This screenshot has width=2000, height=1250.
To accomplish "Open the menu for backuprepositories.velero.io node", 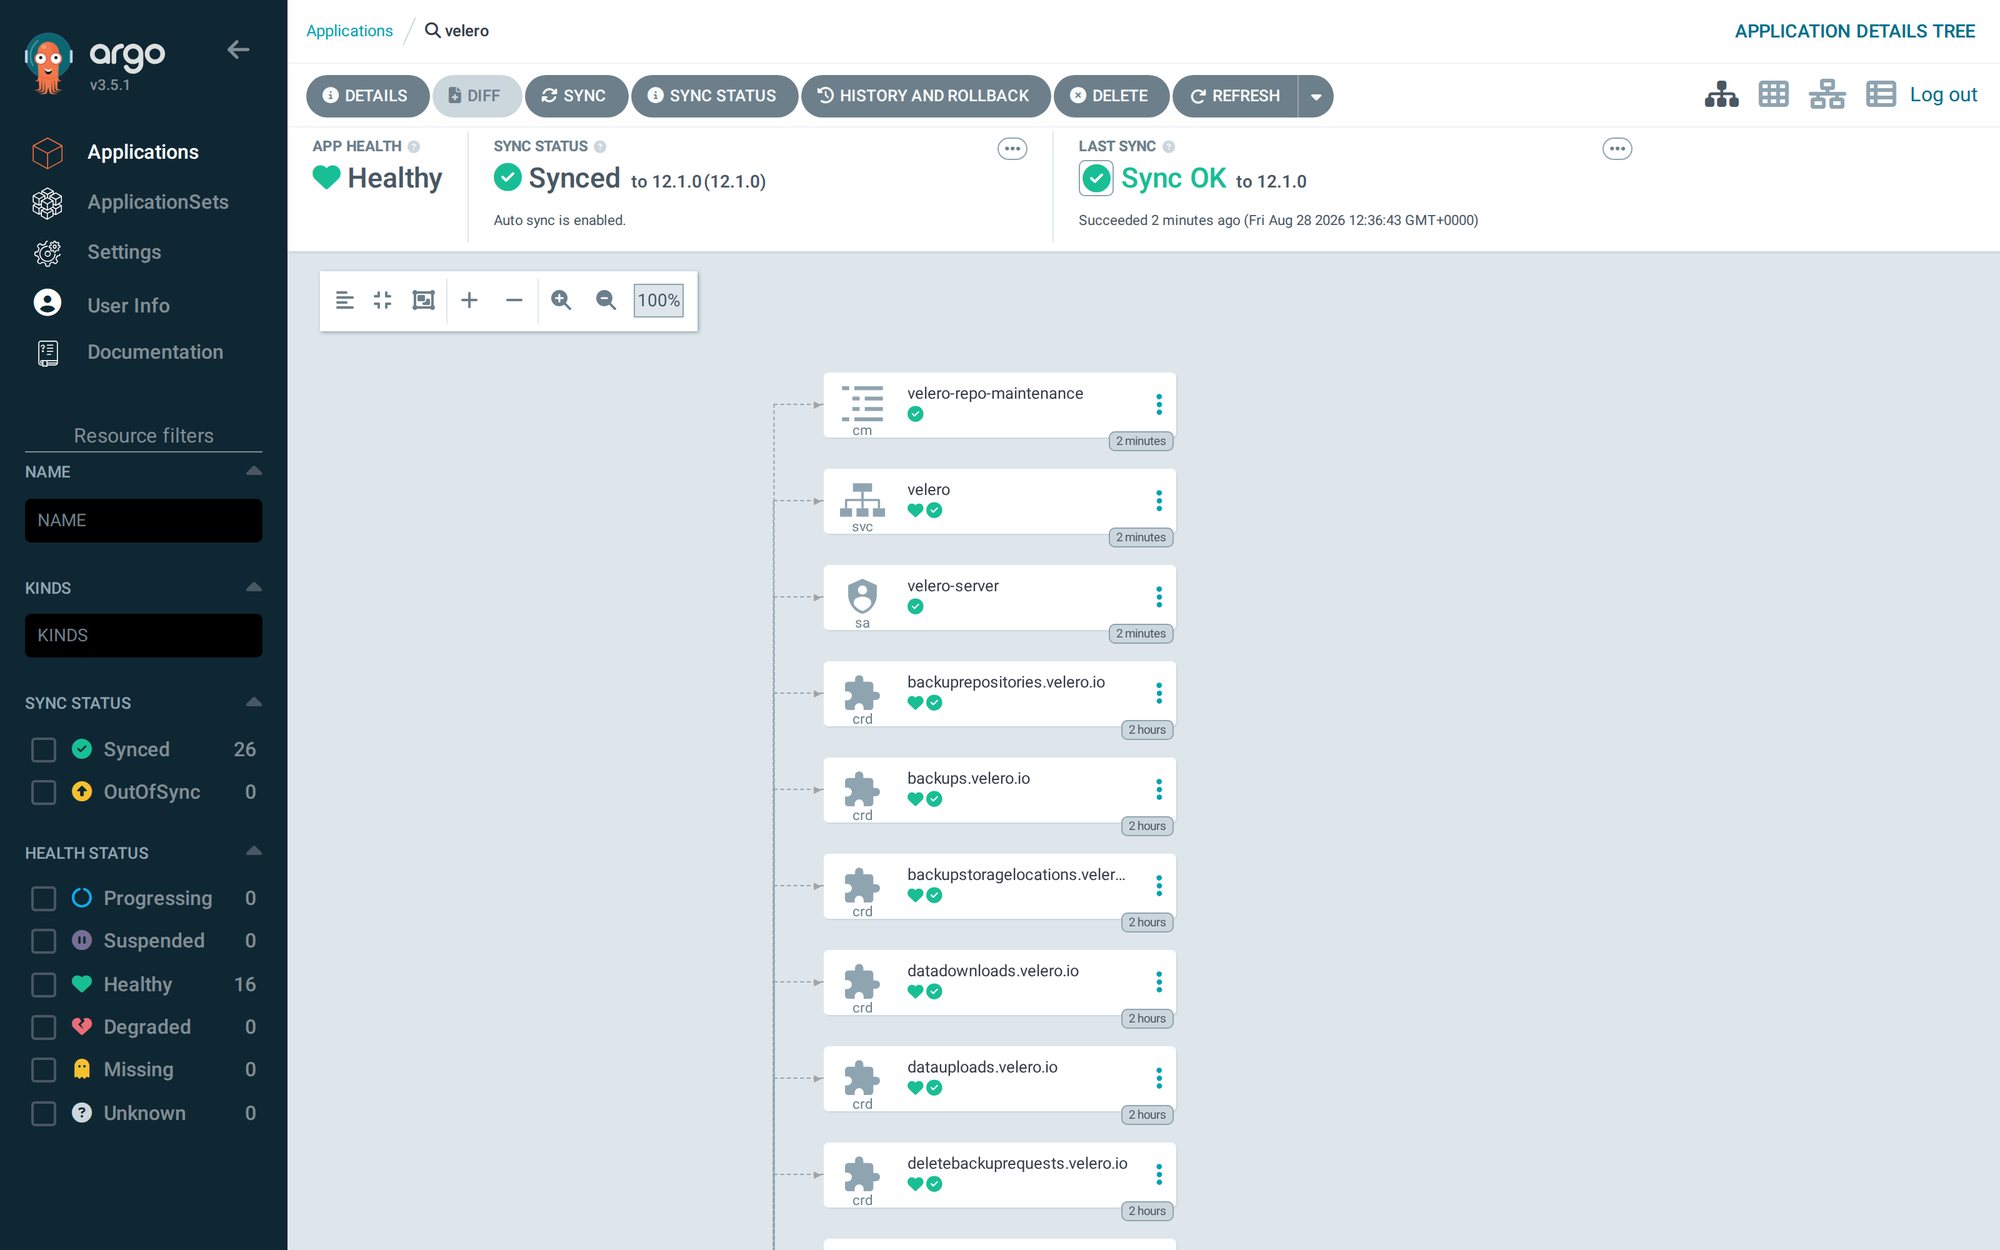I will [x=1159, y=693].
